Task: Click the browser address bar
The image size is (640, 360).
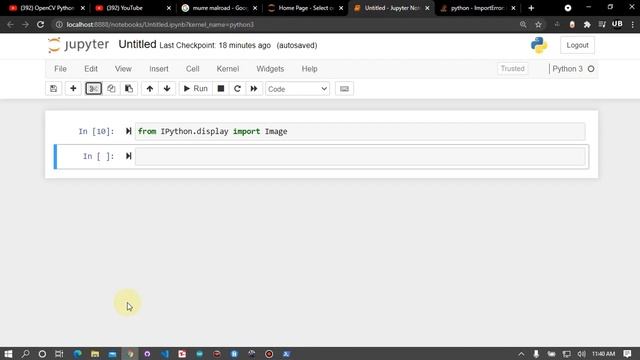Action: (x=286, y=24)
